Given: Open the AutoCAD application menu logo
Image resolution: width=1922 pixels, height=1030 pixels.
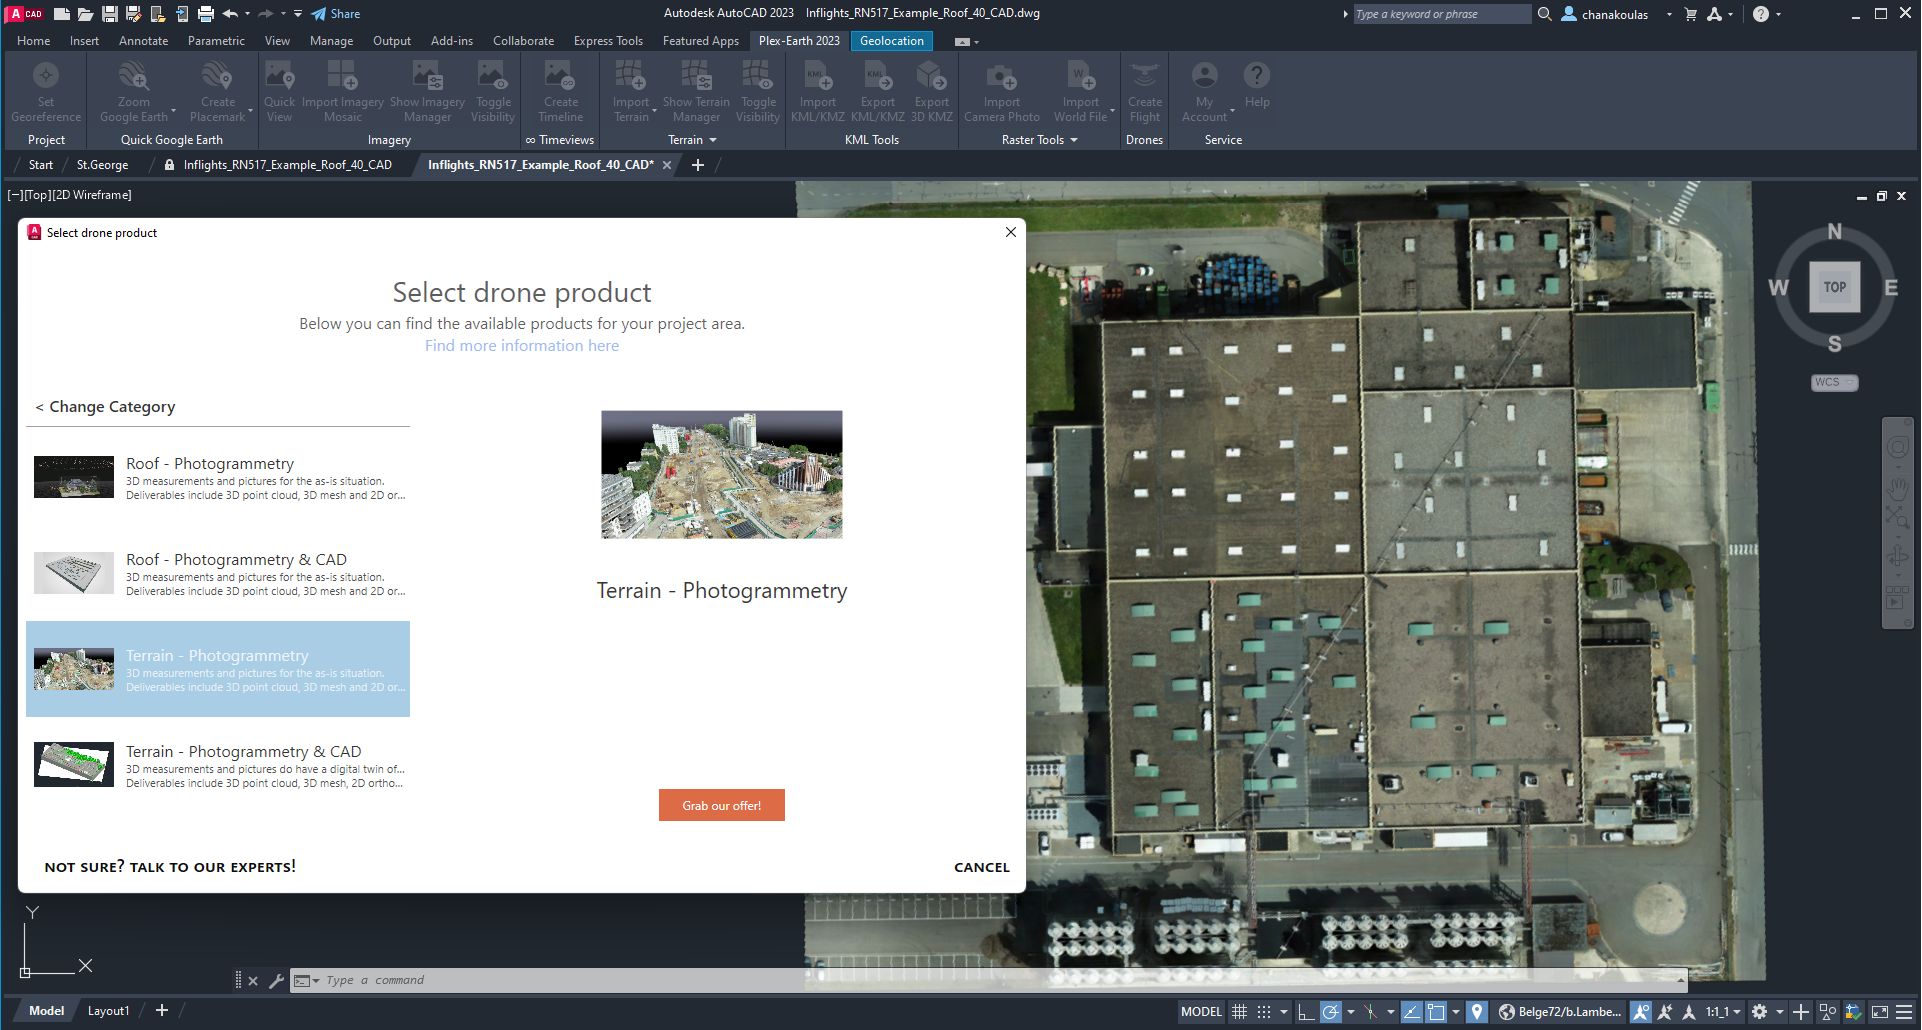Looking at the screenshot, I should coord(26,14).
